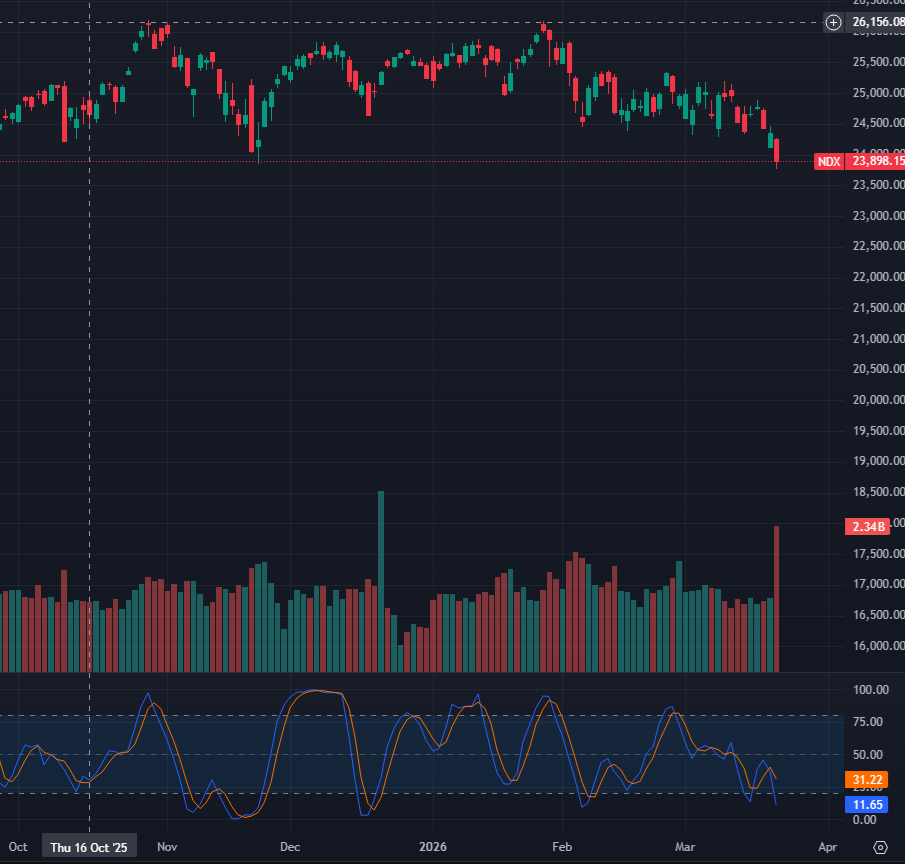Click the 20,000.00 price scale label
The height and width of the screenshot is (864, 905).
click(x=878, y=399)
